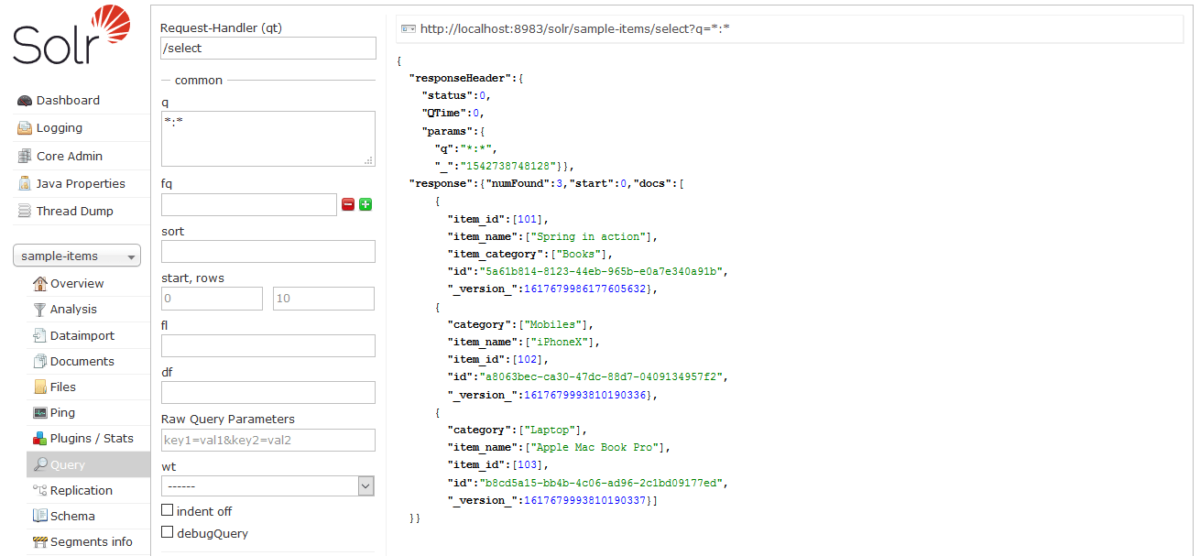Click the Logging icon
This screenshot has height=556, width=1200.
(x=24, y=128)
